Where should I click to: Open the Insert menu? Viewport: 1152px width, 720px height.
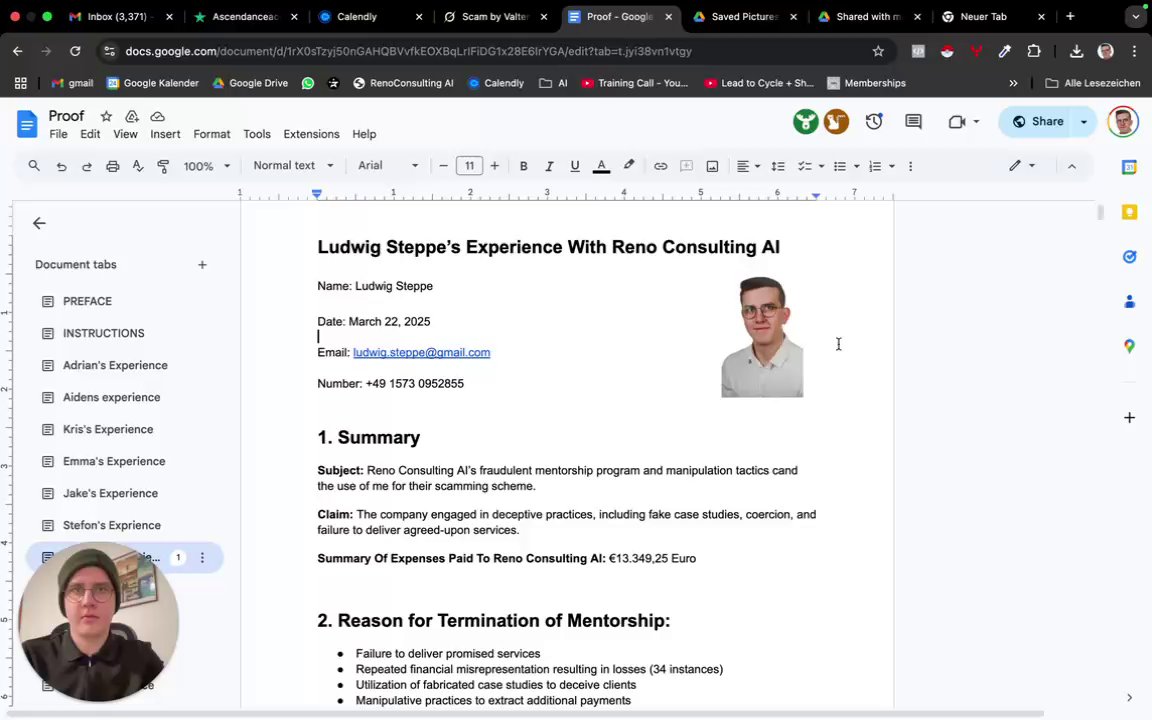[x=165, y=134]
